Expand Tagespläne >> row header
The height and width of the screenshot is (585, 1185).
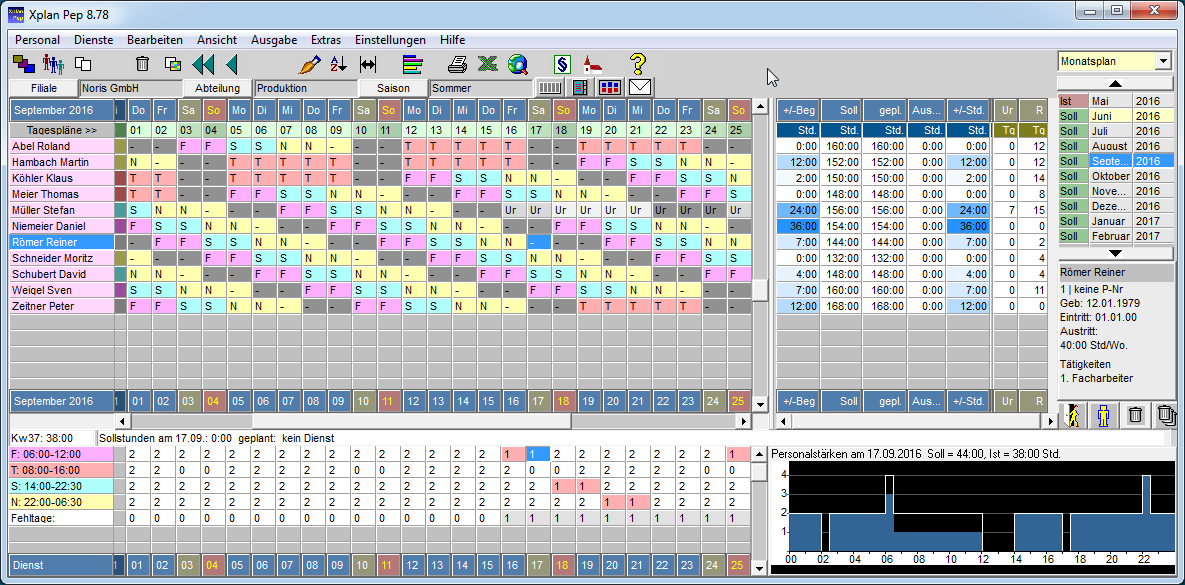pos(61,130)
